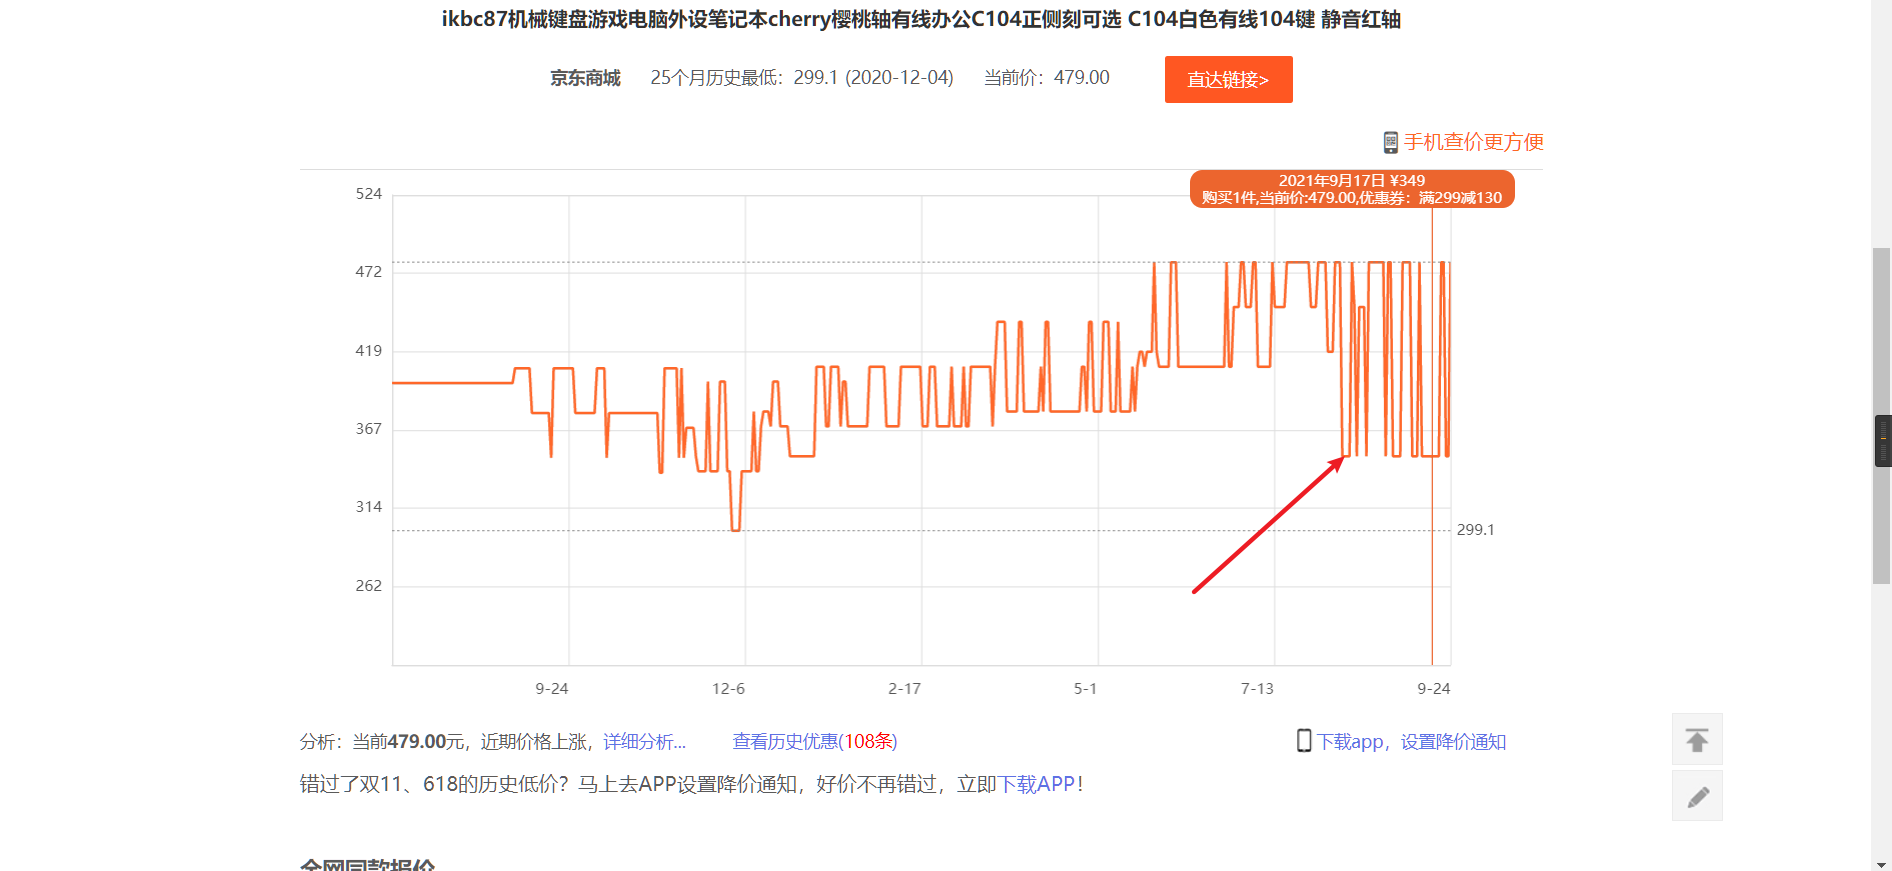Click the scrollbar down arrow
1892x871 pixels.
pos(1881,863)
